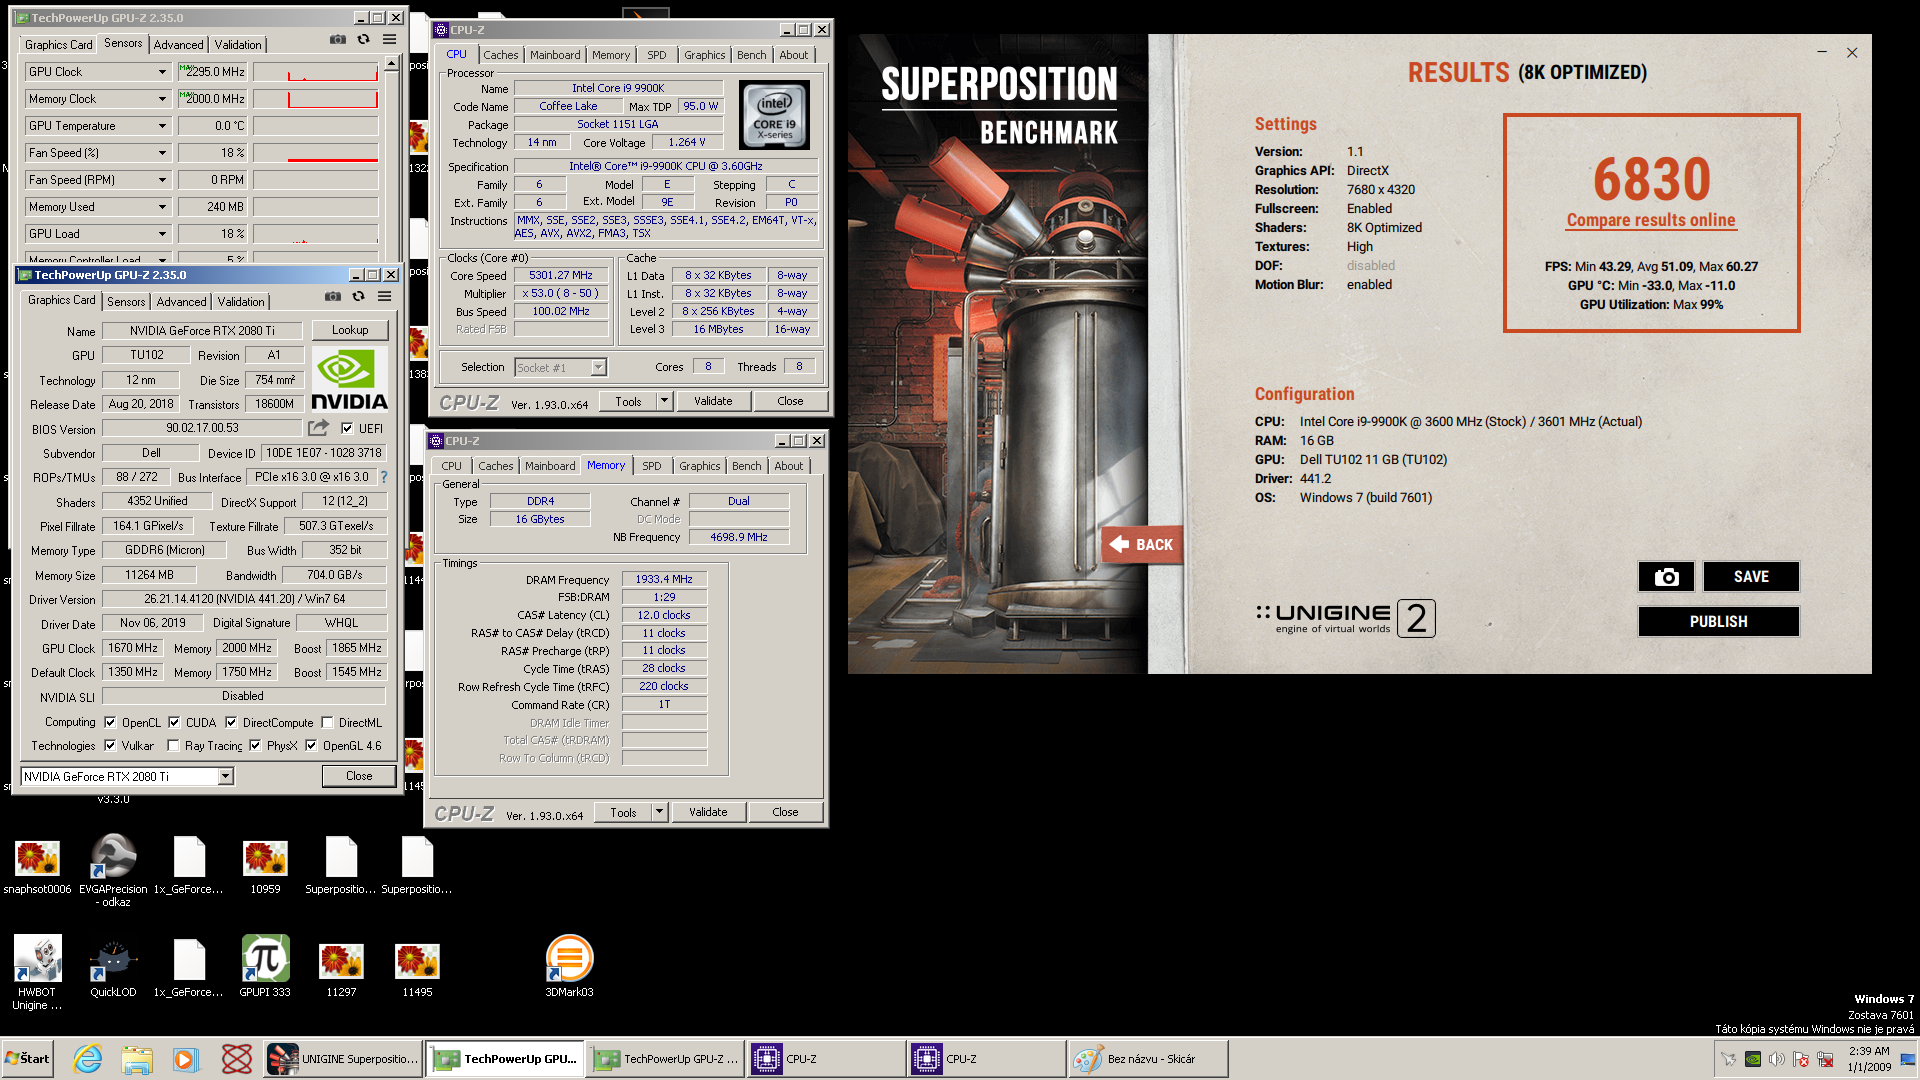The width and height of the screenshot is (1920, 1080).
Task: Click Validate in the CPU-Z Memory window
Action: coord(708,812)
